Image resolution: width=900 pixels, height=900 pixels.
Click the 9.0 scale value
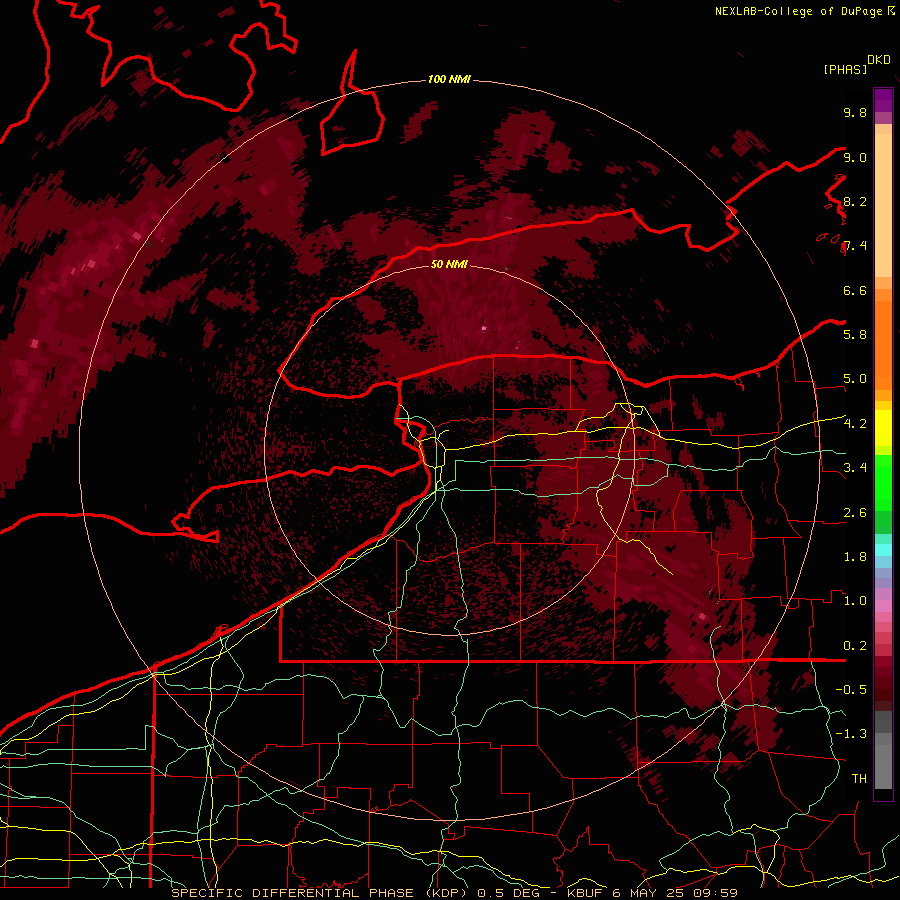click(x=855, y=157)
